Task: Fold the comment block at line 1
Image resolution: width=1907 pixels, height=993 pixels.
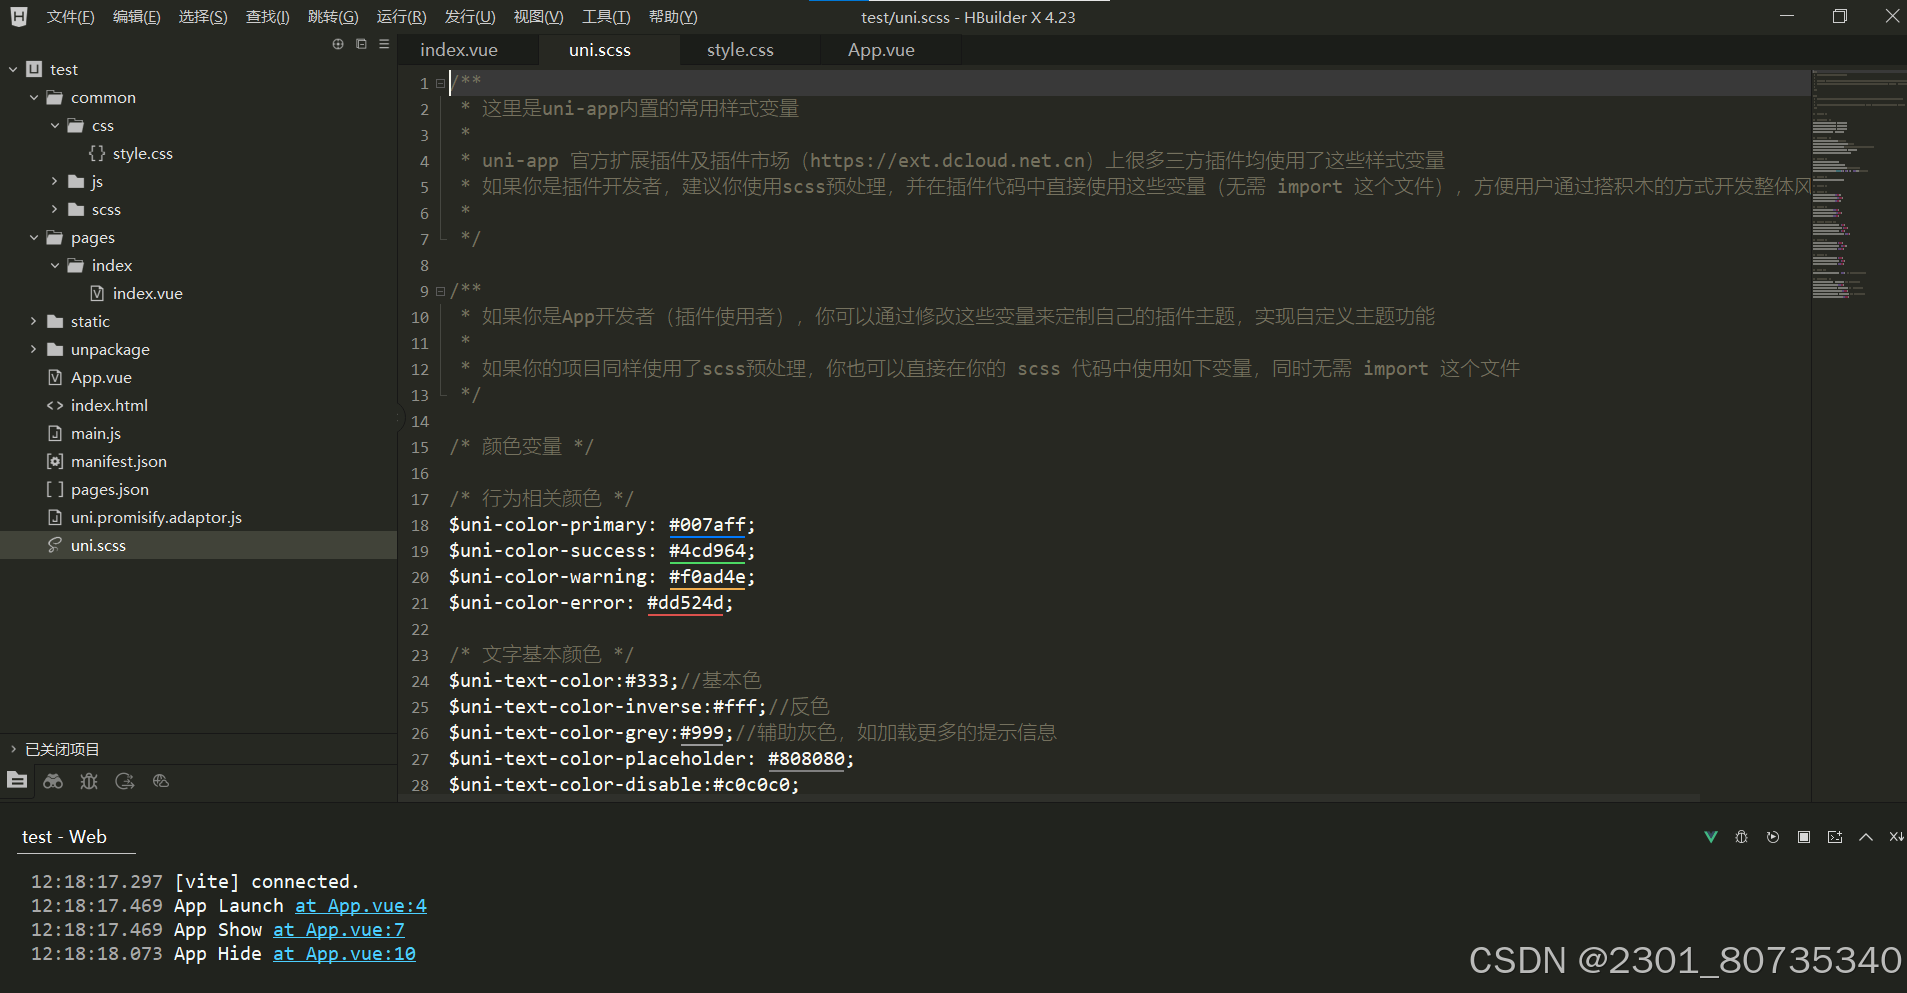Action: pyautogui.click(x=440, y=83)
